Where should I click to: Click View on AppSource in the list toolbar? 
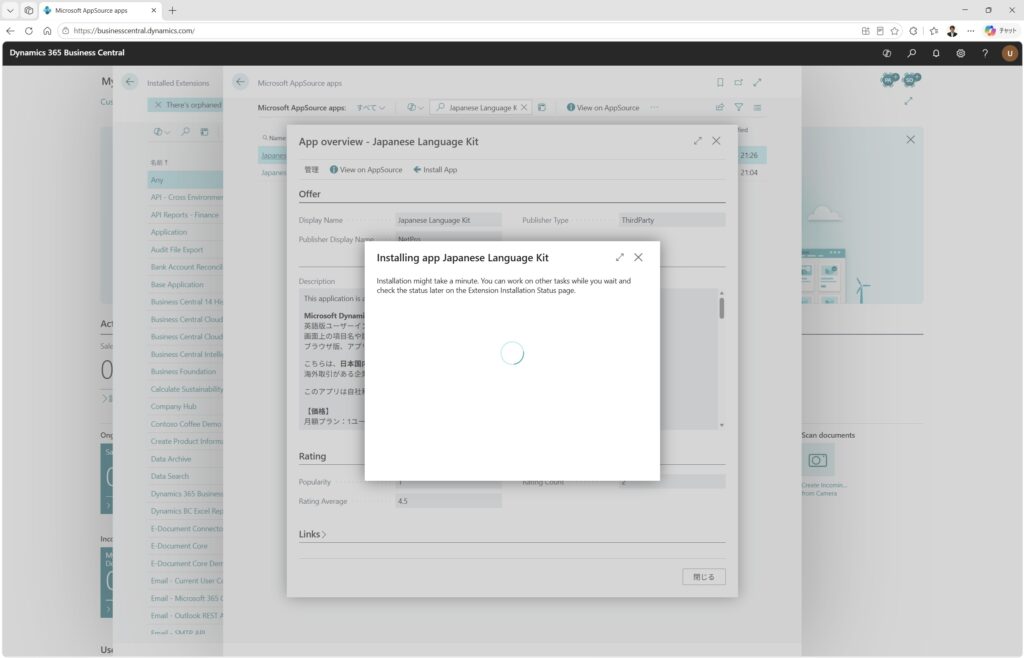click(x=603, y=108)
